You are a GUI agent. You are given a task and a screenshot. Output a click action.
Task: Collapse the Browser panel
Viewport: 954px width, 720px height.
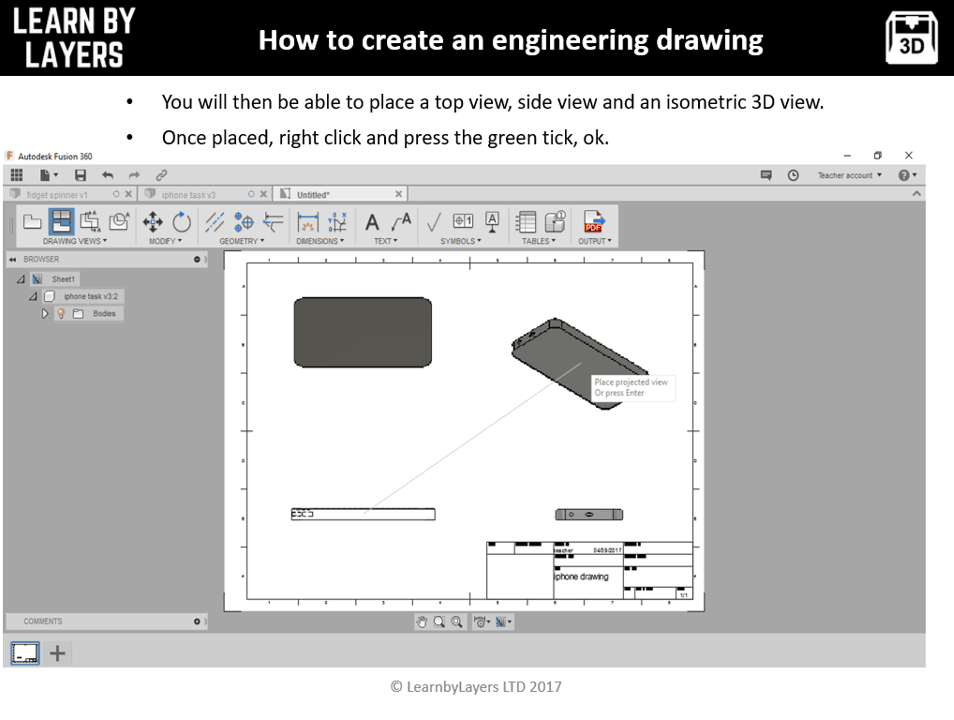coord(12,259)
